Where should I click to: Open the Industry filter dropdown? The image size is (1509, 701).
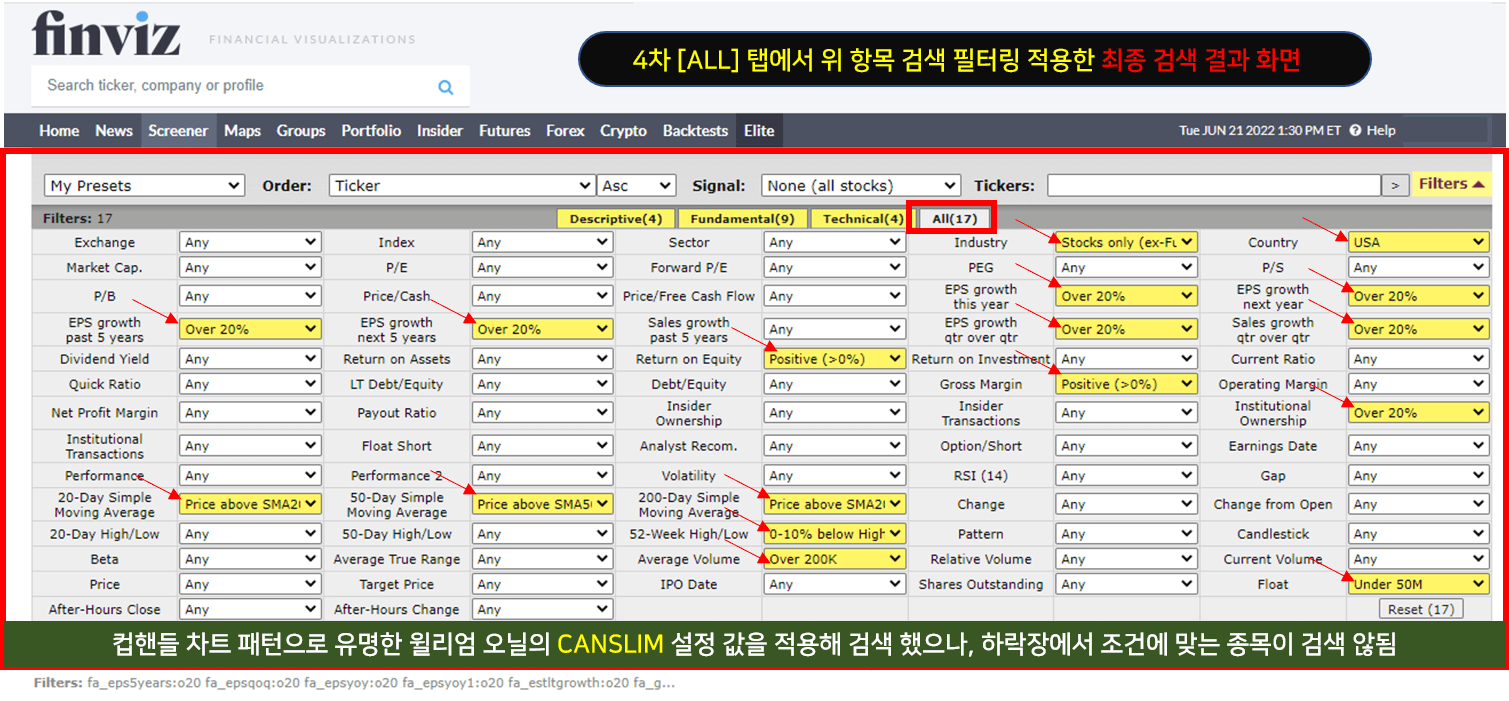[1126, 242]
